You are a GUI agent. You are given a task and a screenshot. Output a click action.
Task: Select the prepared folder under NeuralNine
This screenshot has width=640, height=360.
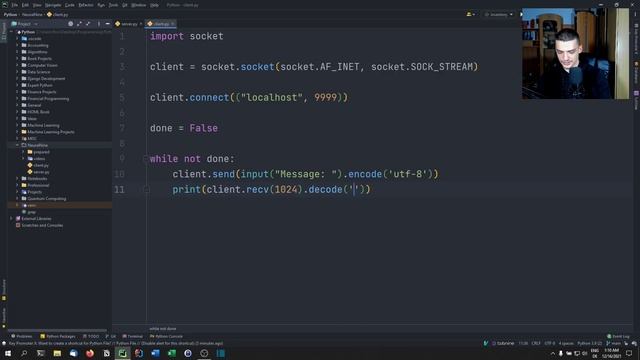[41, 152]
